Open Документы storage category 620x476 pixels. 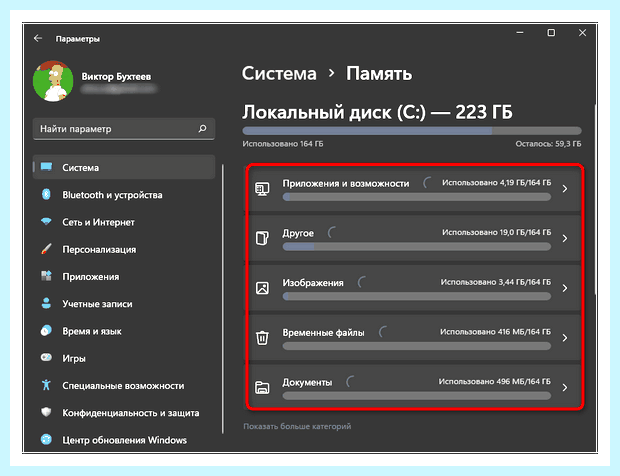414,387
